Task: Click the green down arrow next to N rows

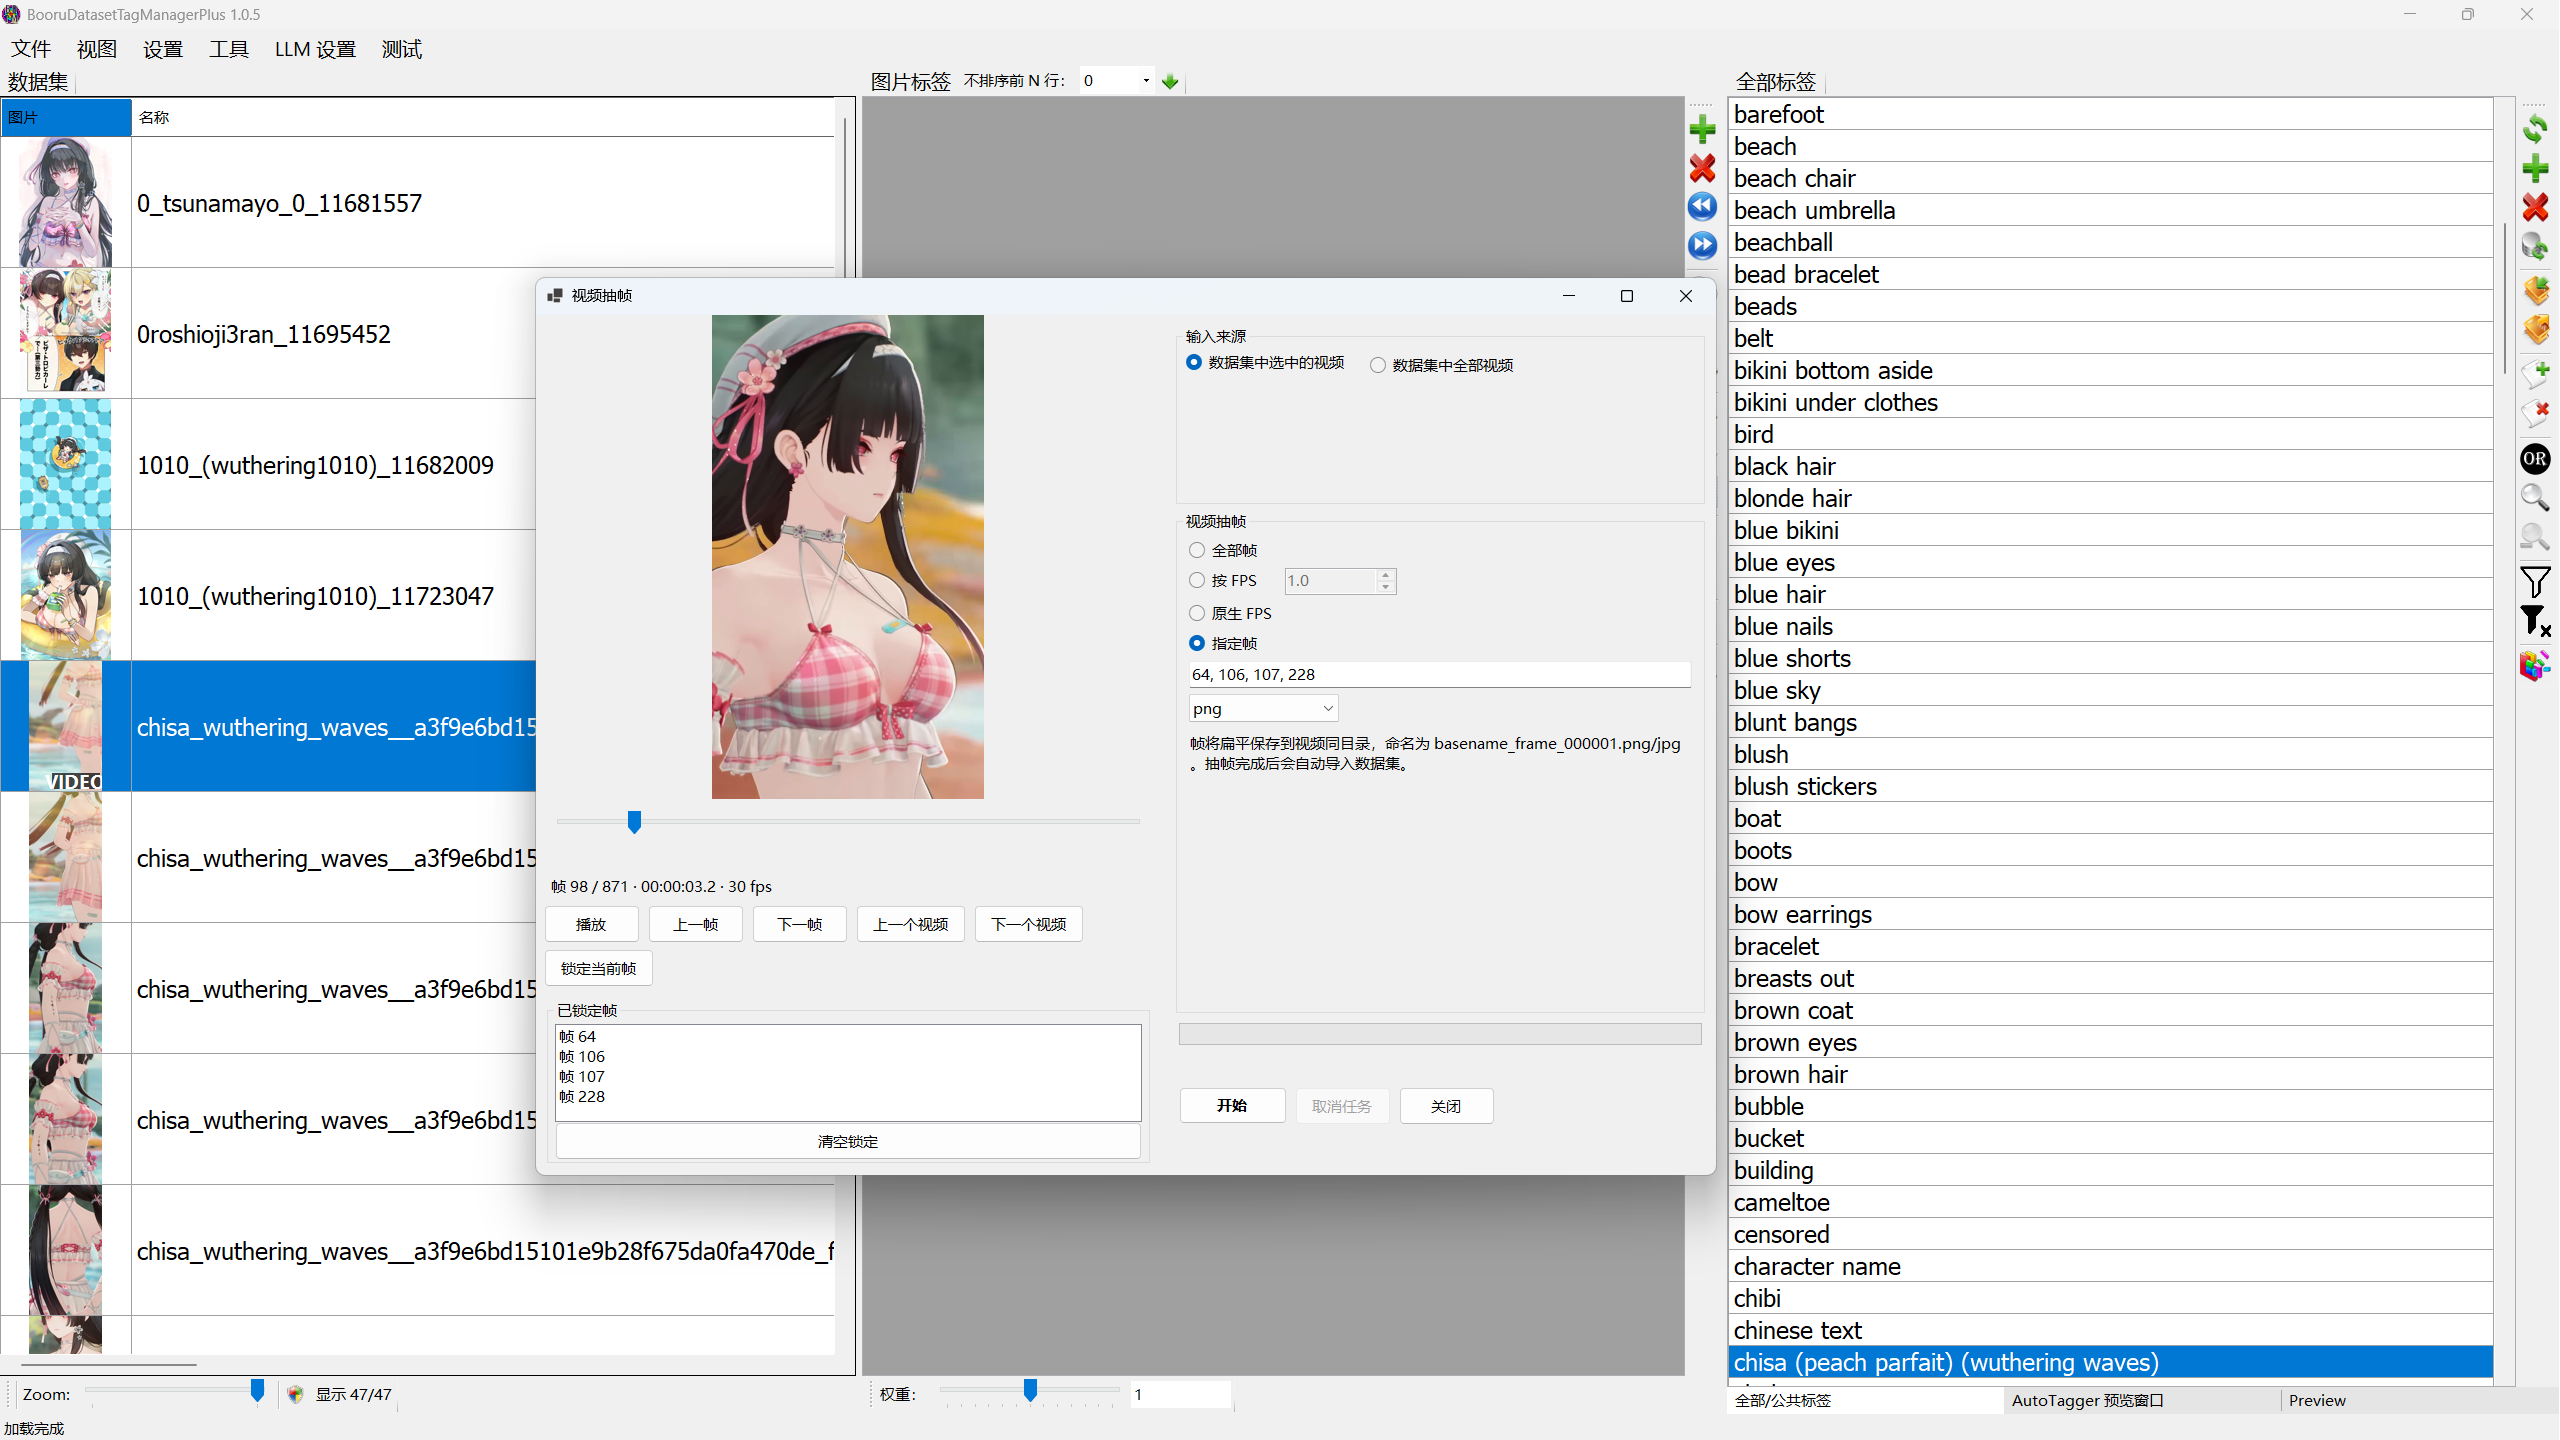Action: pyautogui.click(x=1170, y=81)
